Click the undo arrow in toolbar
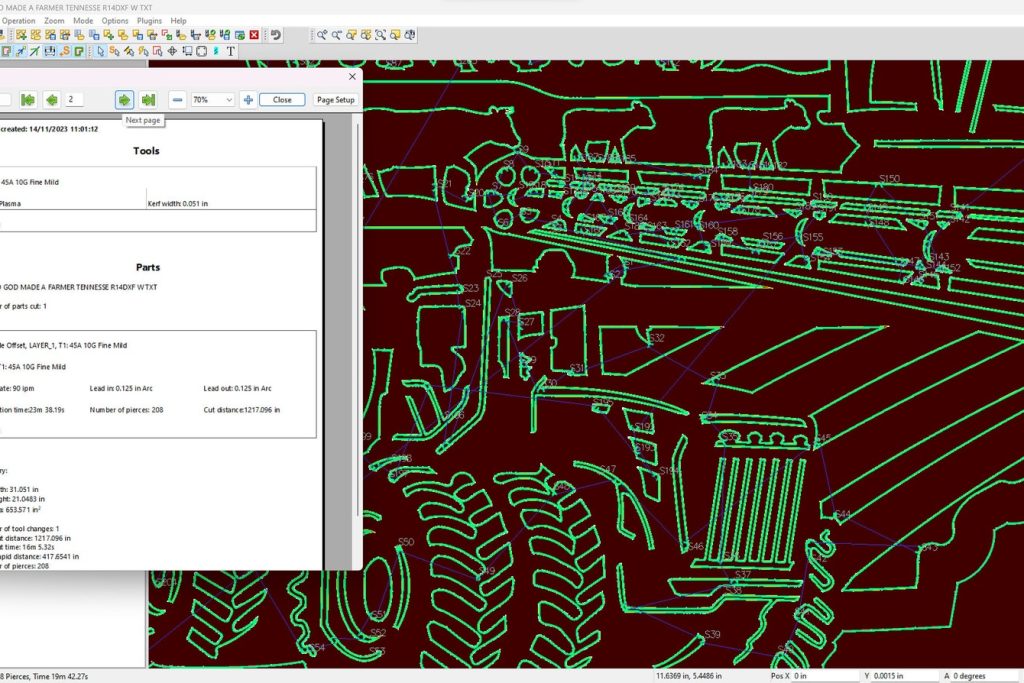This screenshot has width=1024, height=683. tap(275, 35)
